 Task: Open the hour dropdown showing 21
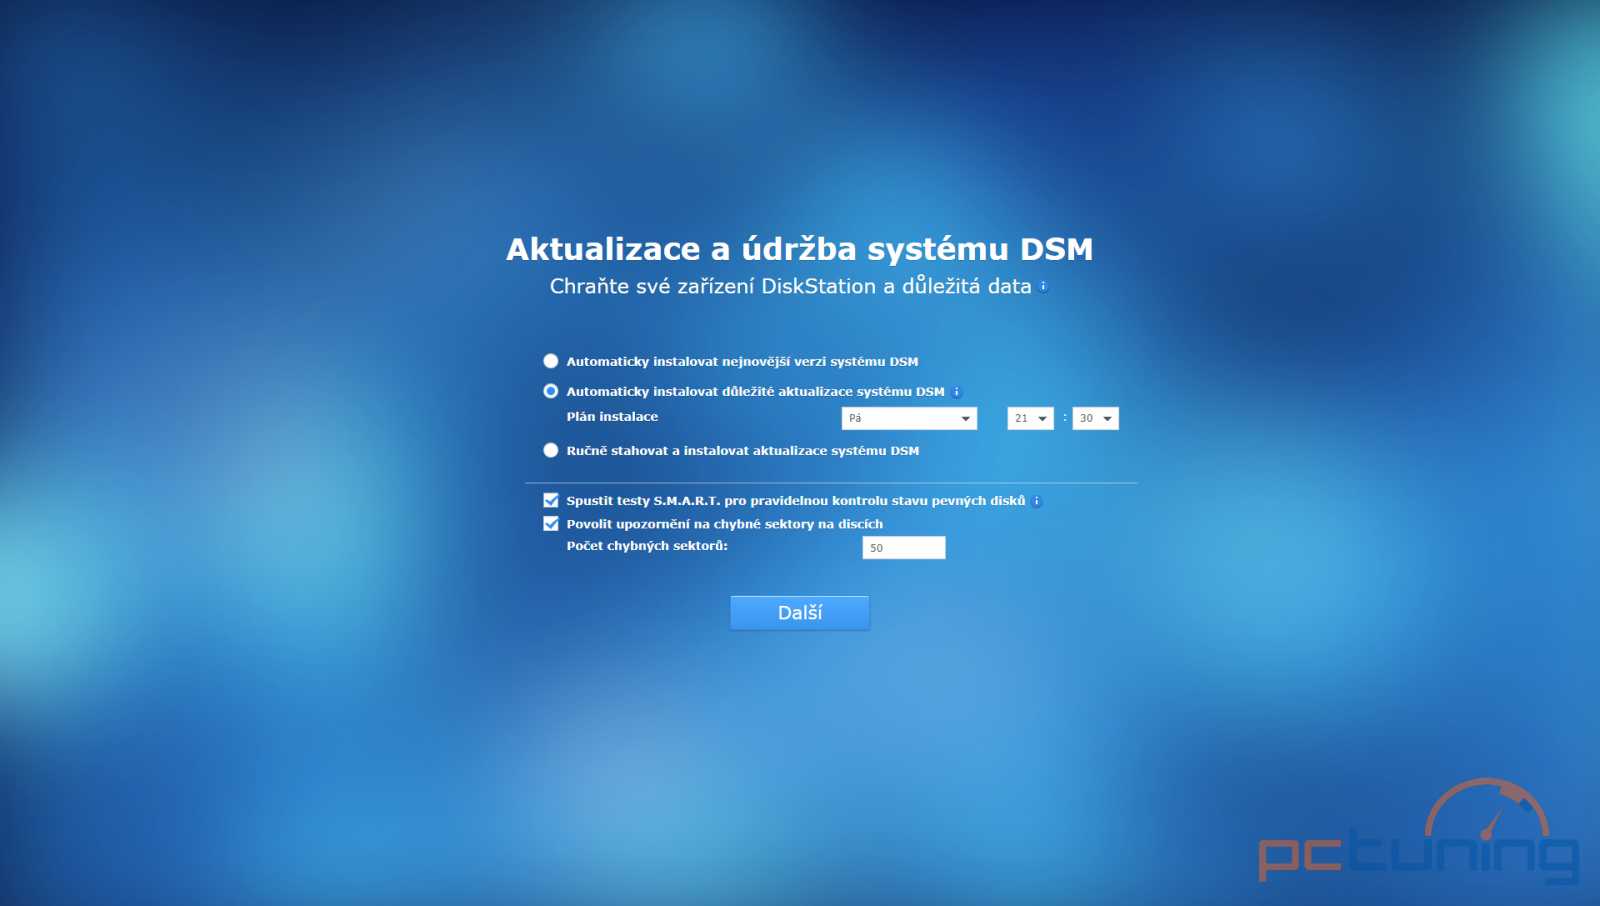point(1030,418)
